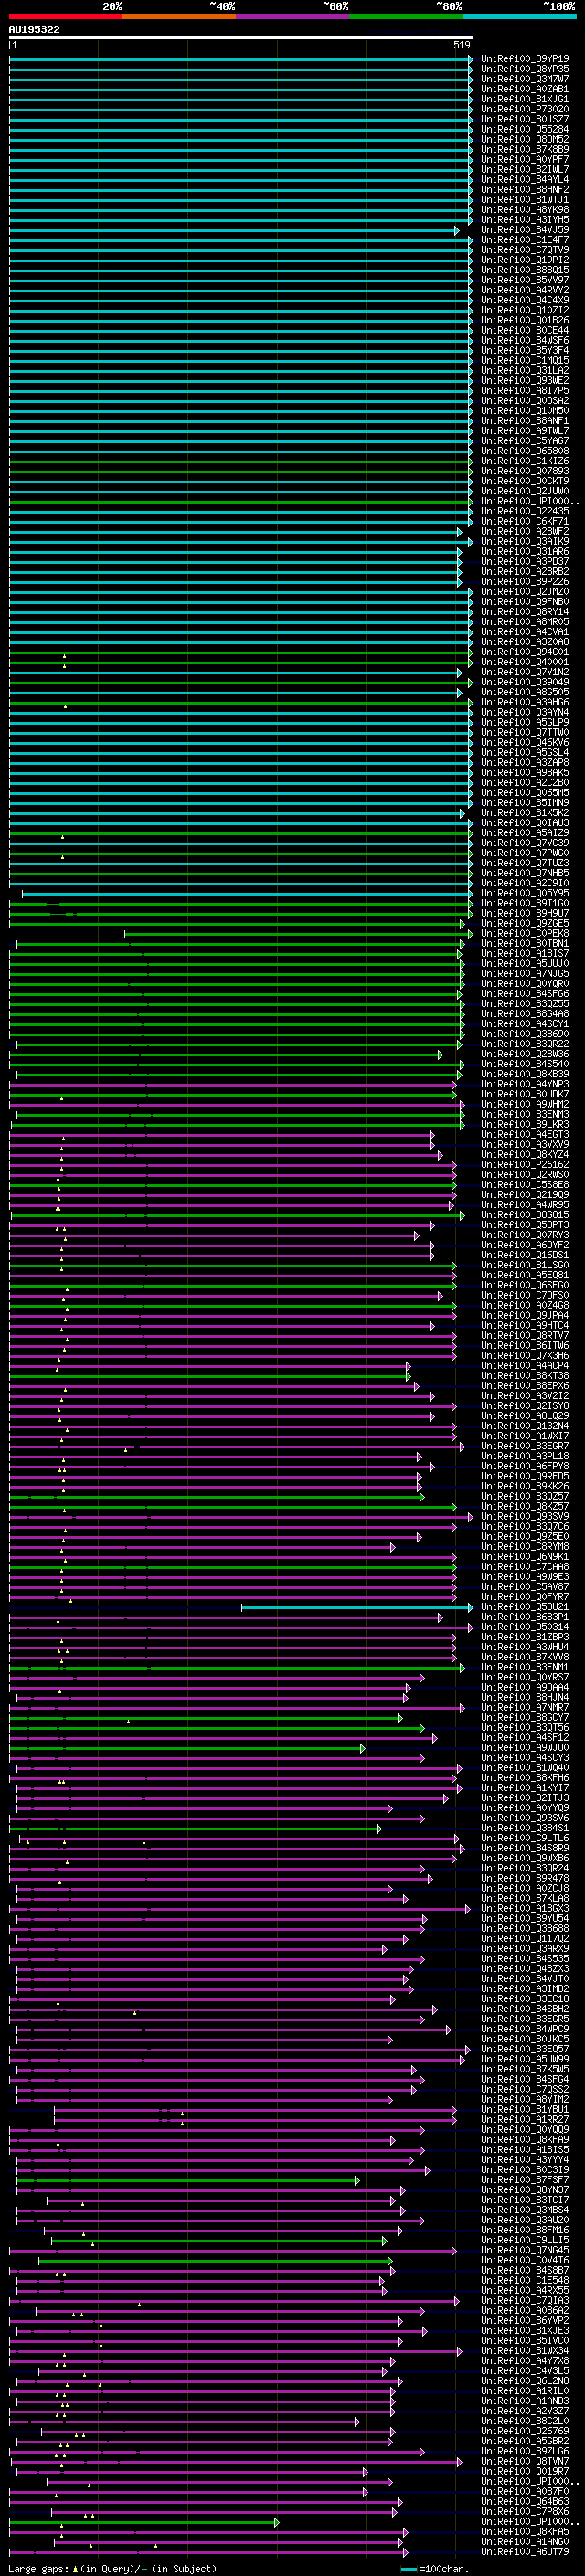This screenshot has height=2576, width=585.
Task: Select the UniRef100_Q19PI2 label
Action: [x=525, y=260]
